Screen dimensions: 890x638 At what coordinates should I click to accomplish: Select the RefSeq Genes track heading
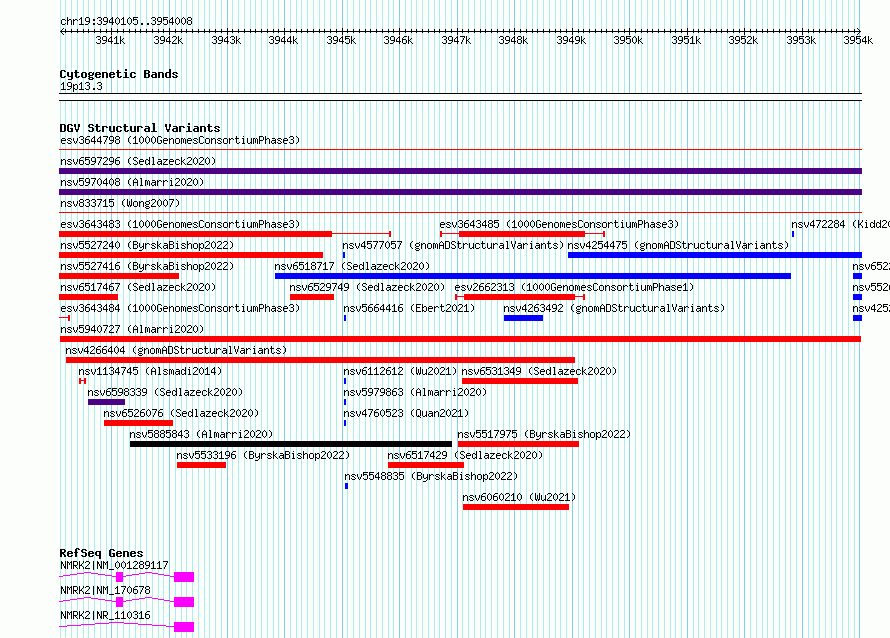tap(101, 553)
